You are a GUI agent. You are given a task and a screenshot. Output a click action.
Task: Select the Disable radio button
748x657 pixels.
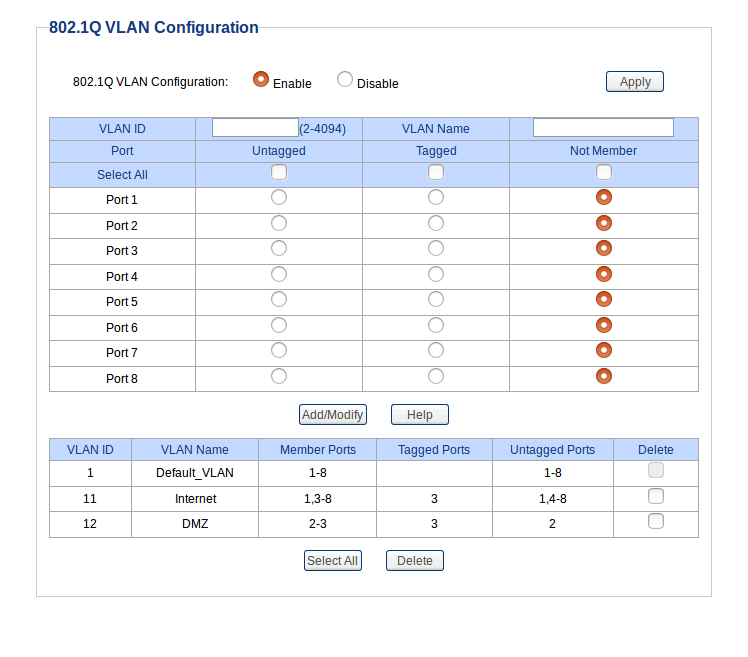click(x=344, y=79)
